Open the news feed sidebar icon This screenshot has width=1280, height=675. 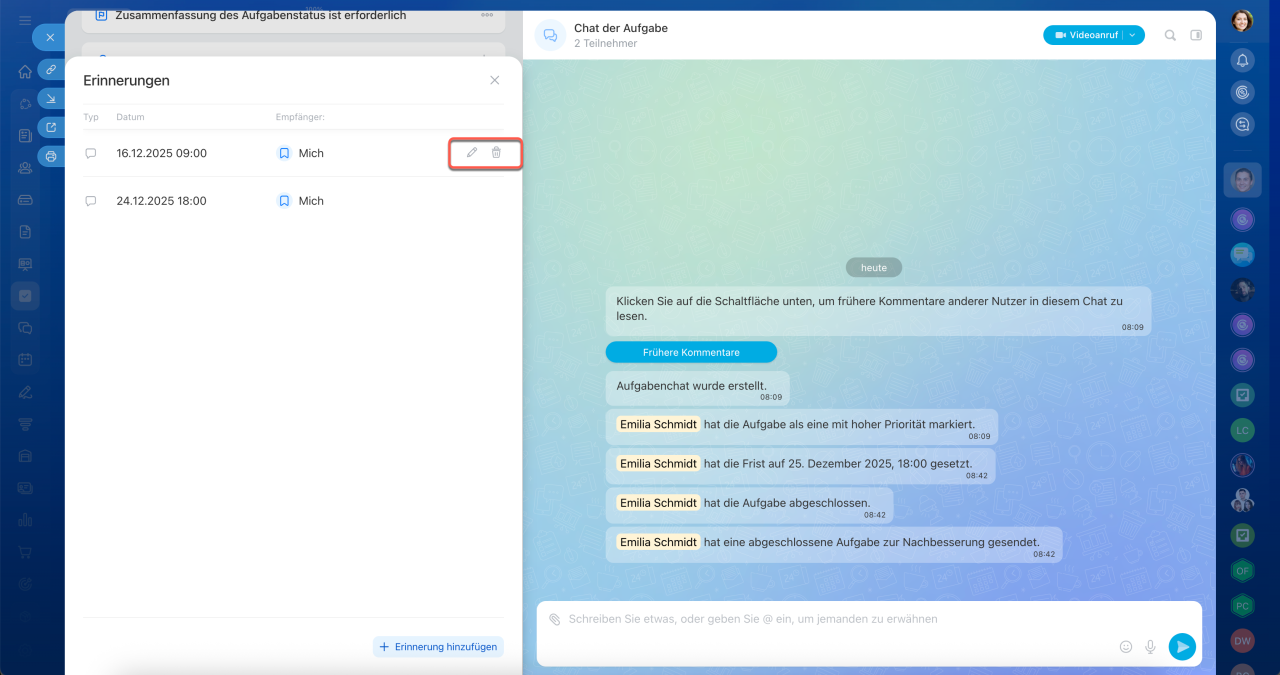pos(25,135)
